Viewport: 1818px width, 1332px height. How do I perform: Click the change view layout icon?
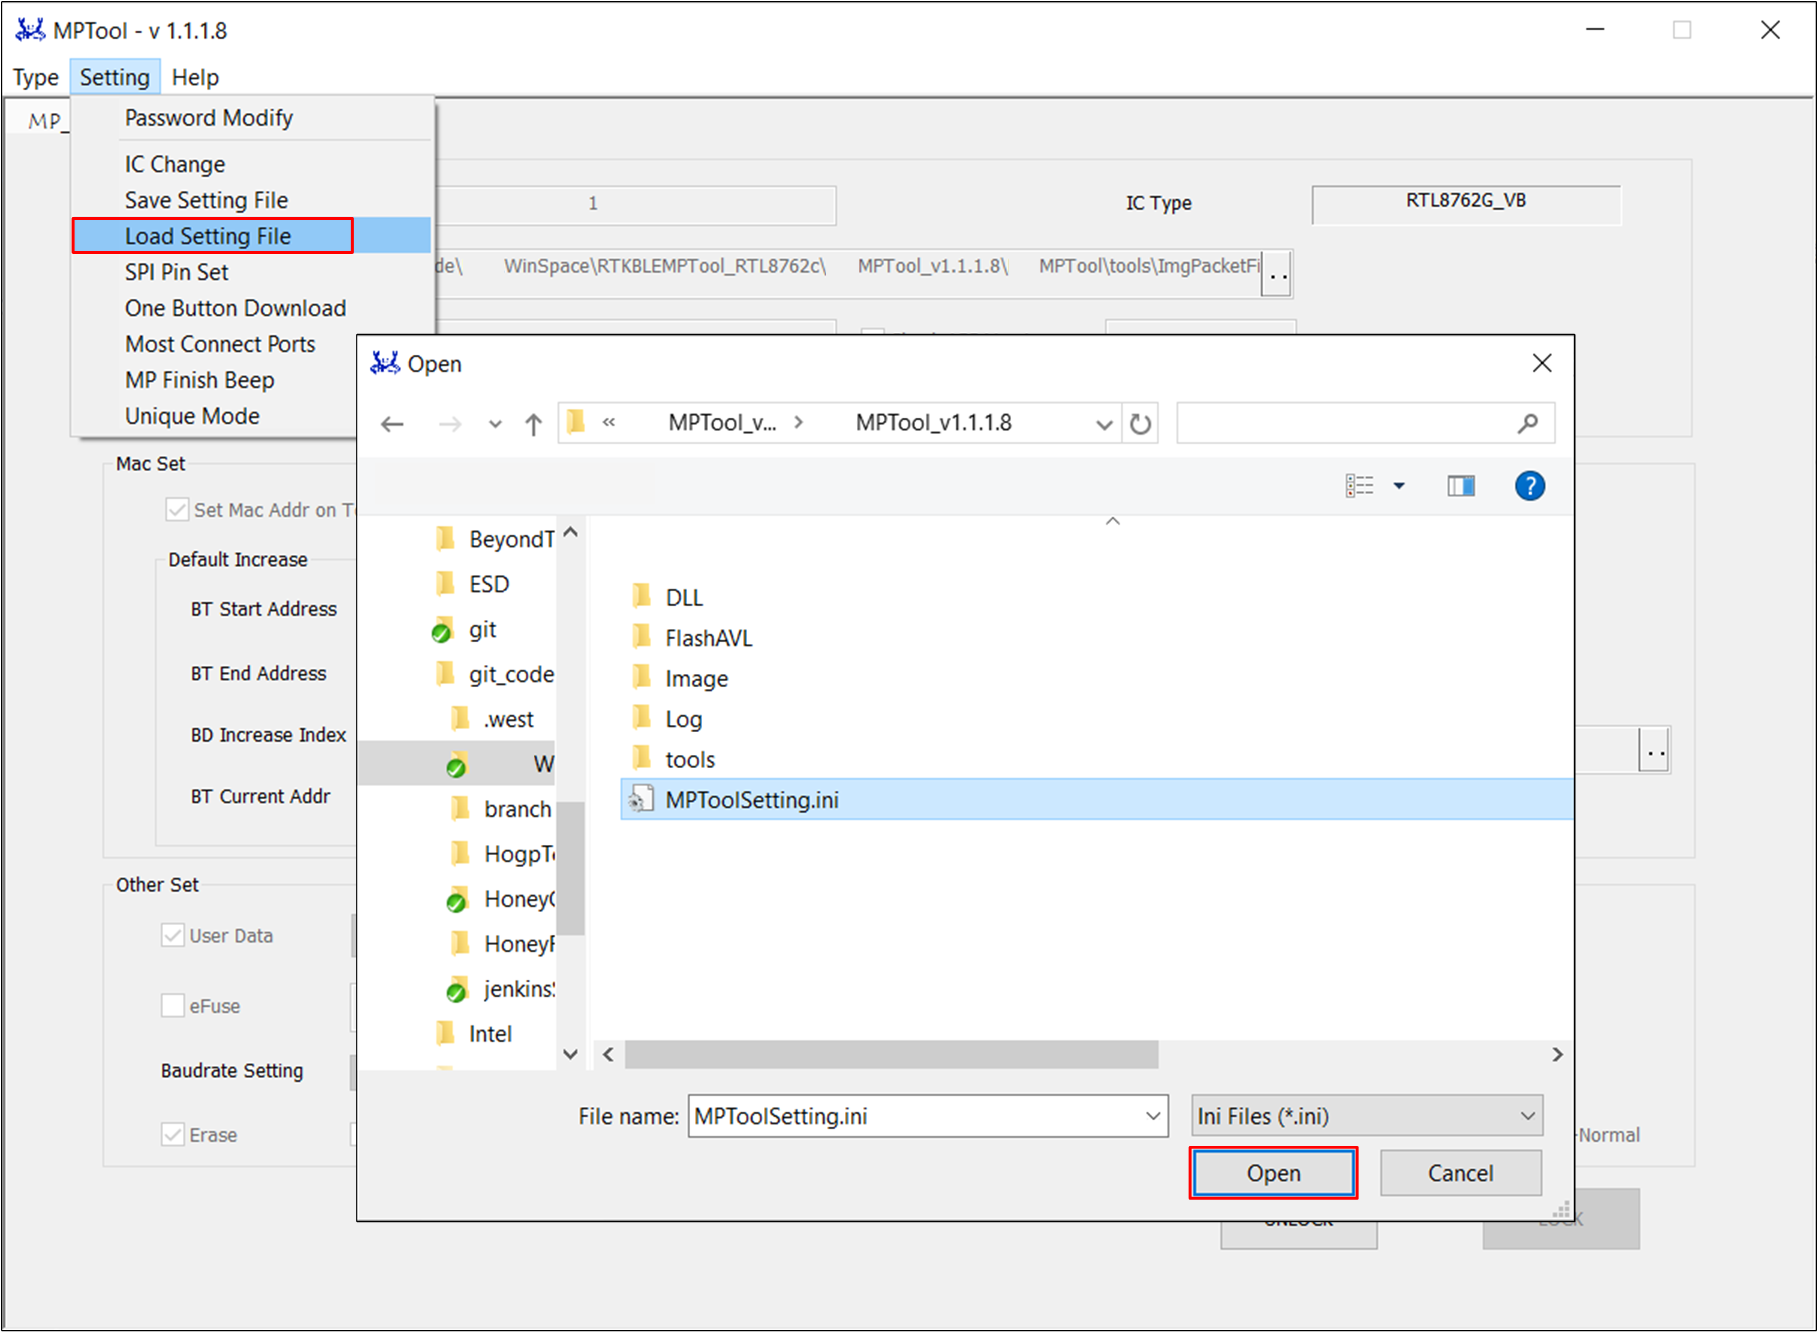coord(1360,486)
